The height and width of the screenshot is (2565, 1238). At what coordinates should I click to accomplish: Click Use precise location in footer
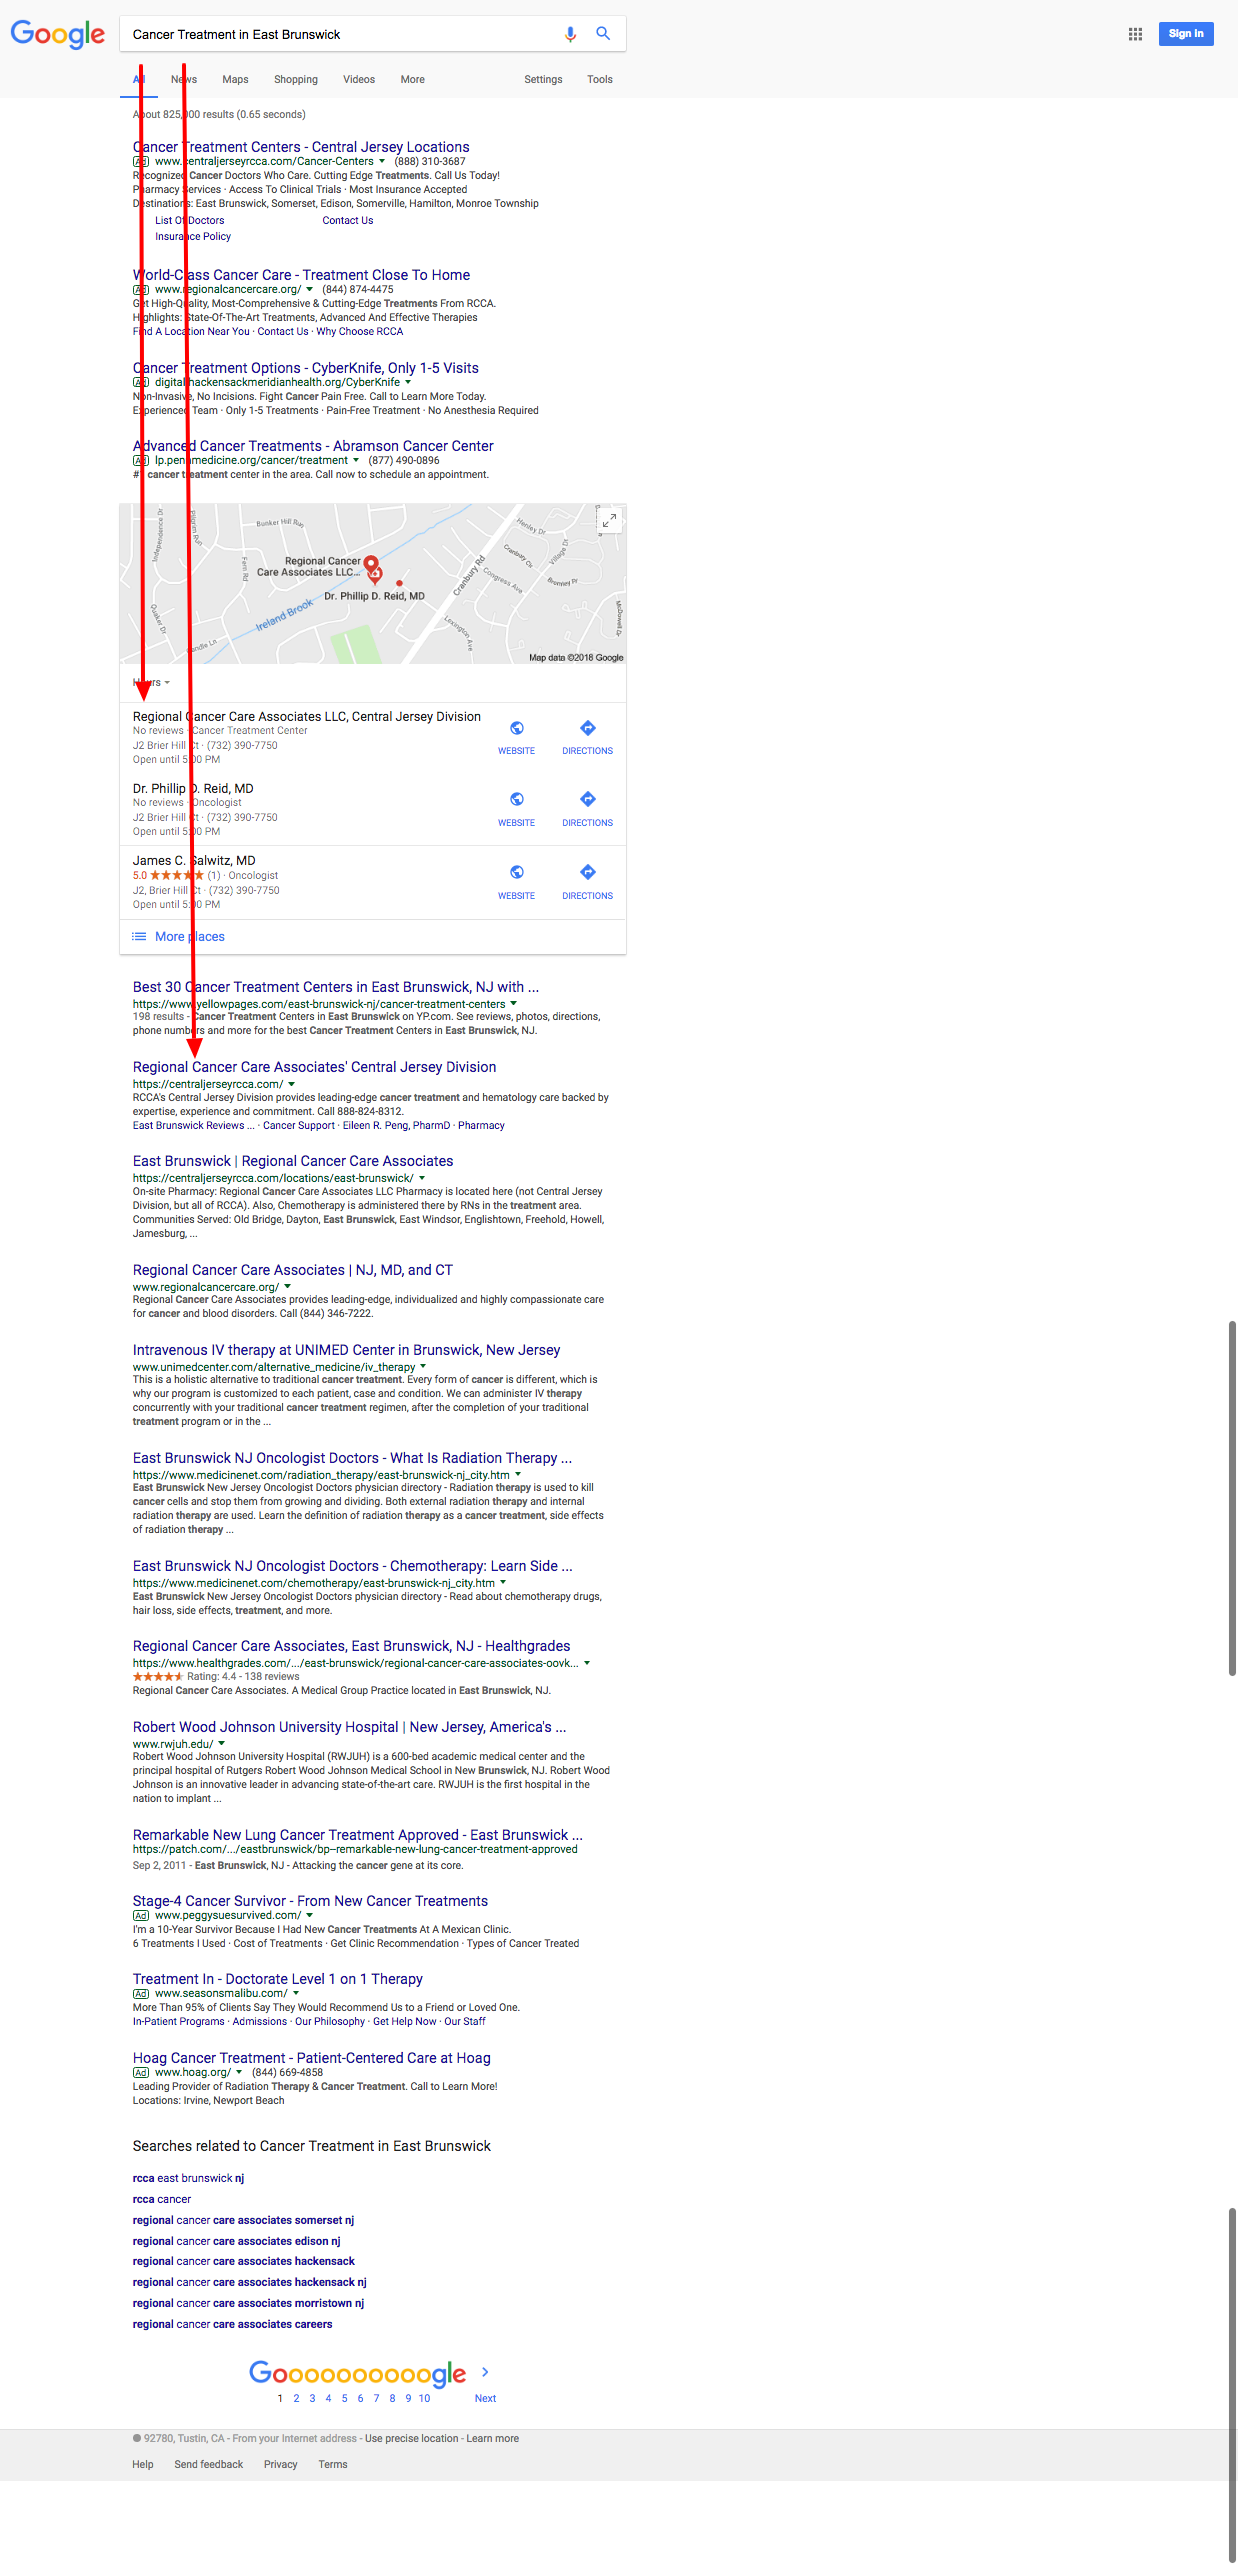pyautogui.click(x=411, y=2438)
